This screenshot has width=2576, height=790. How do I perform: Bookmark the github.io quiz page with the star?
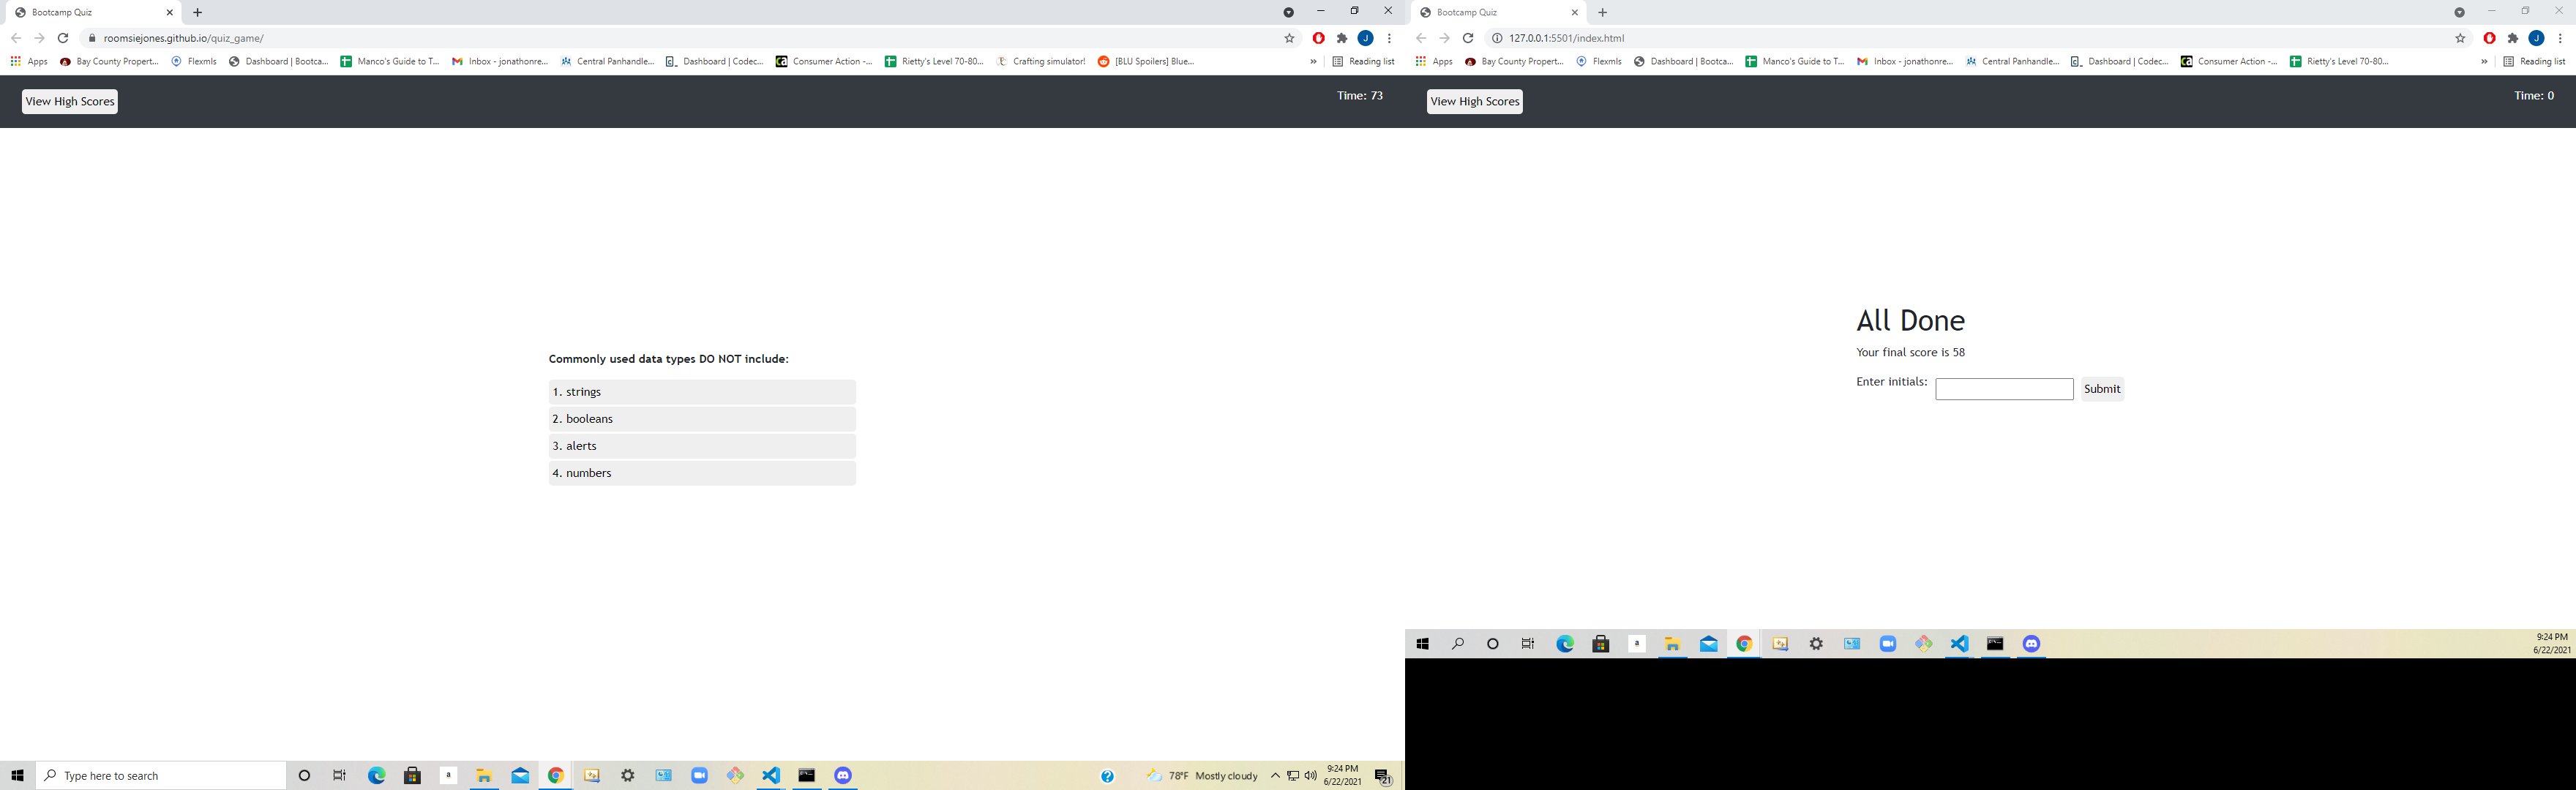click(x=1289, y=38)
